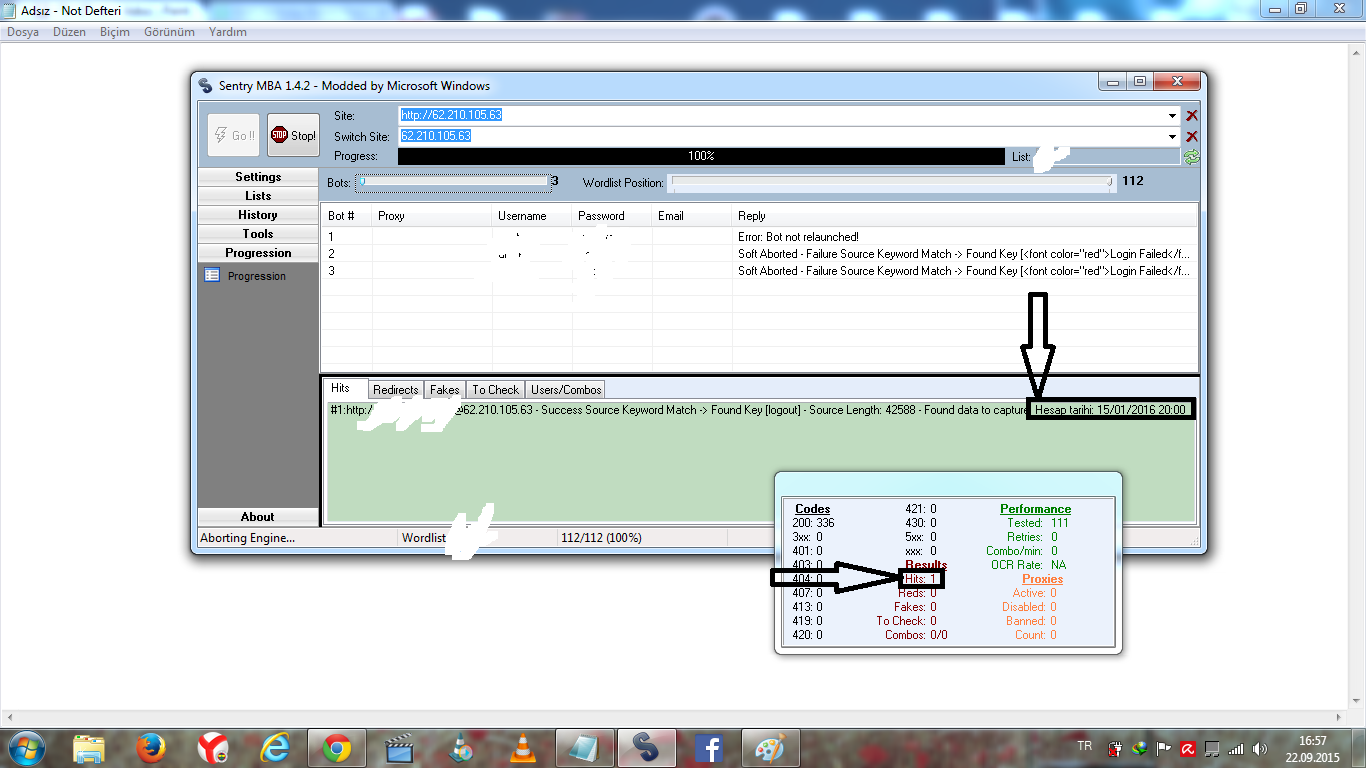1366x768 pixels.
Task: Click the About button in the sidebar
Action: [x=257, y=517]
